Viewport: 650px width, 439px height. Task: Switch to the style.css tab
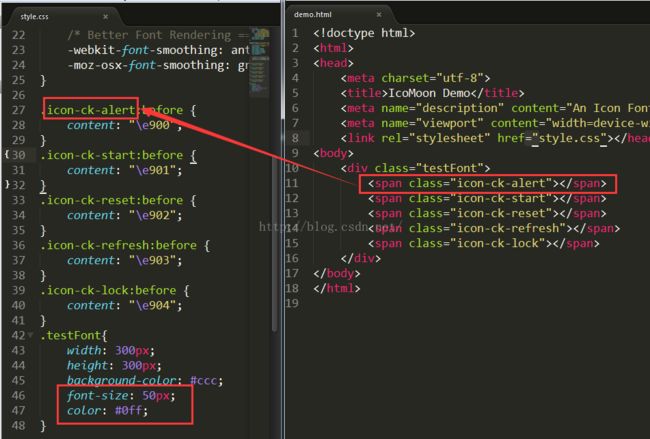34,17
